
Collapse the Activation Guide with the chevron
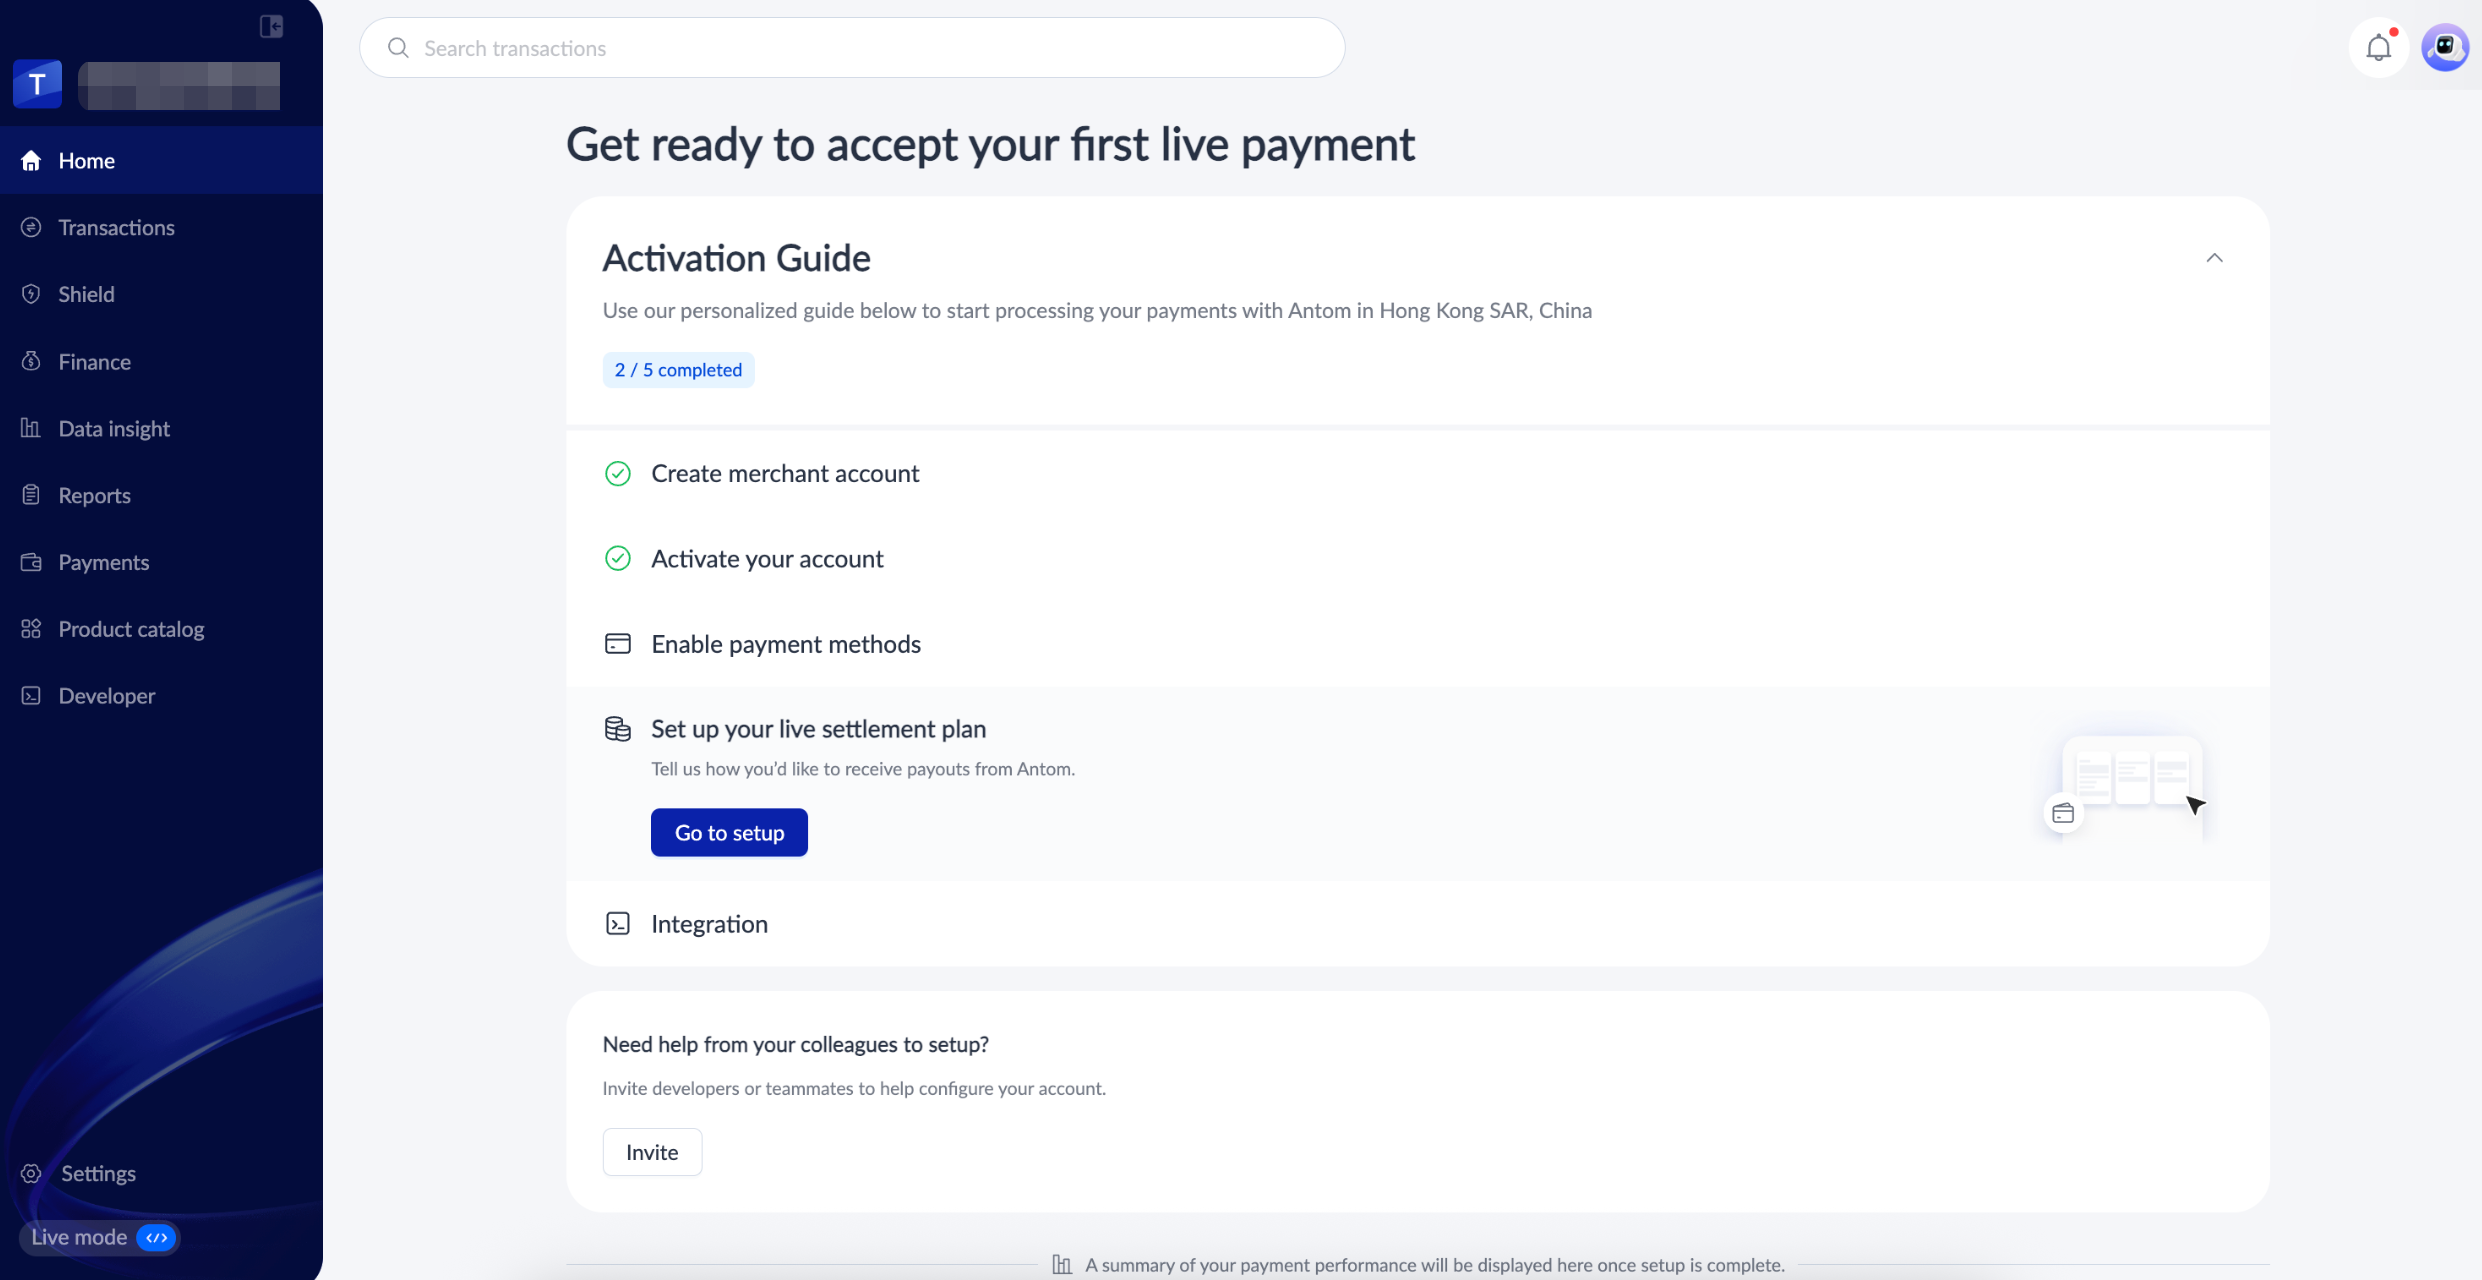[2214, 258]
